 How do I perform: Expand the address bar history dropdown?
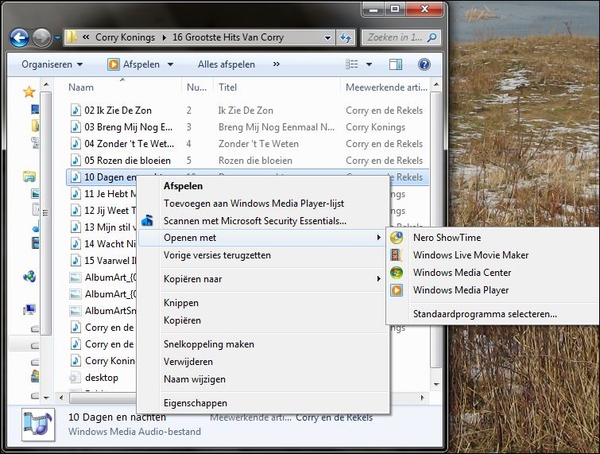tap(328, 38)
